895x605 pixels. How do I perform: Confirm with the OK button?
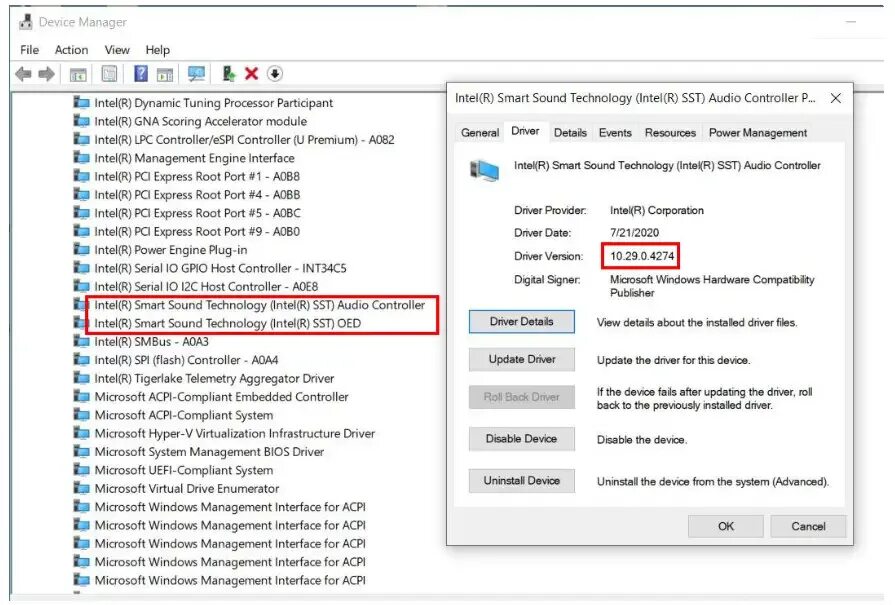coord(725,526)
